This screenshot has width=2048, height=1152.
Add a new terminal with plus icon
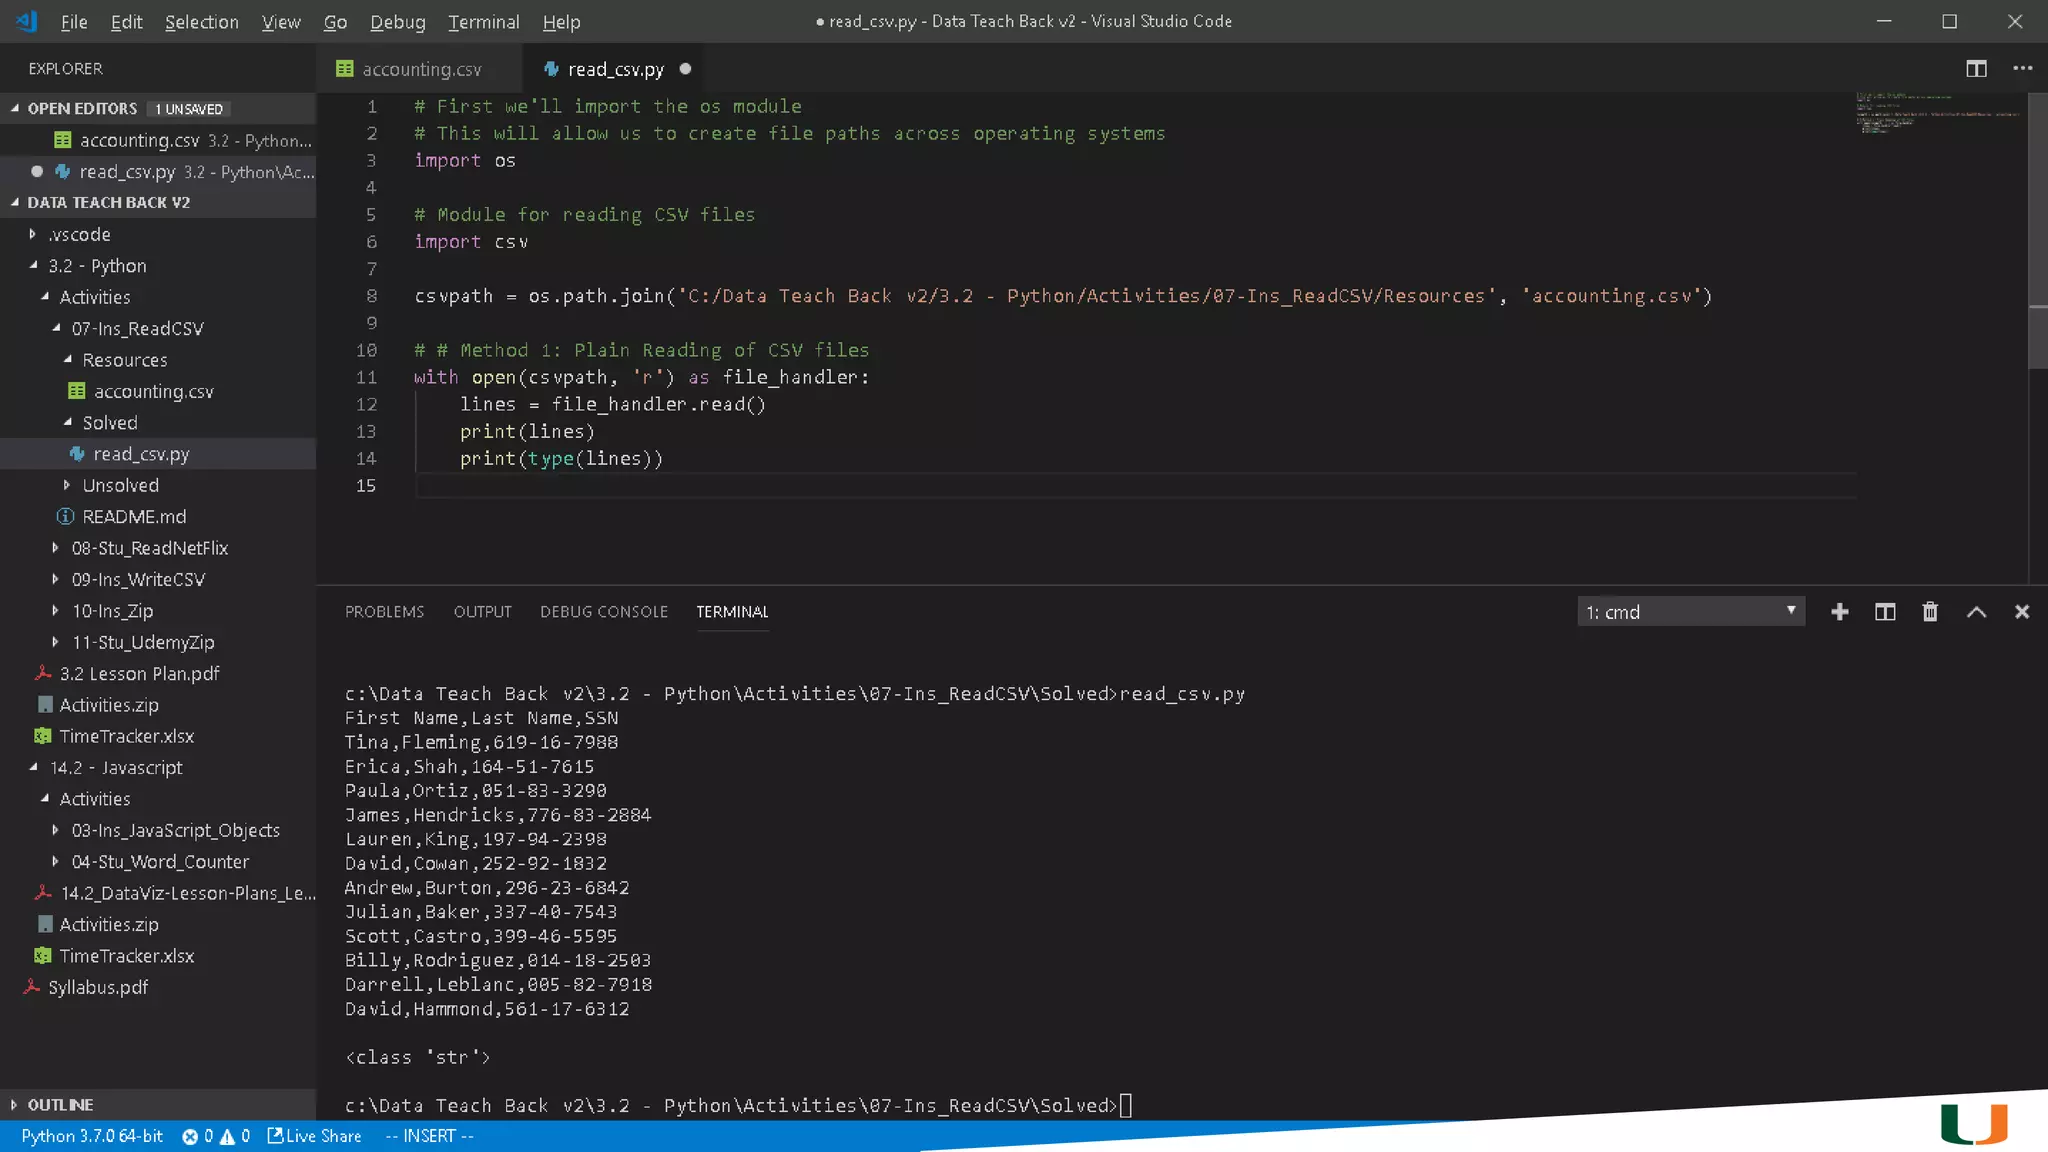tap(1839, 612)
